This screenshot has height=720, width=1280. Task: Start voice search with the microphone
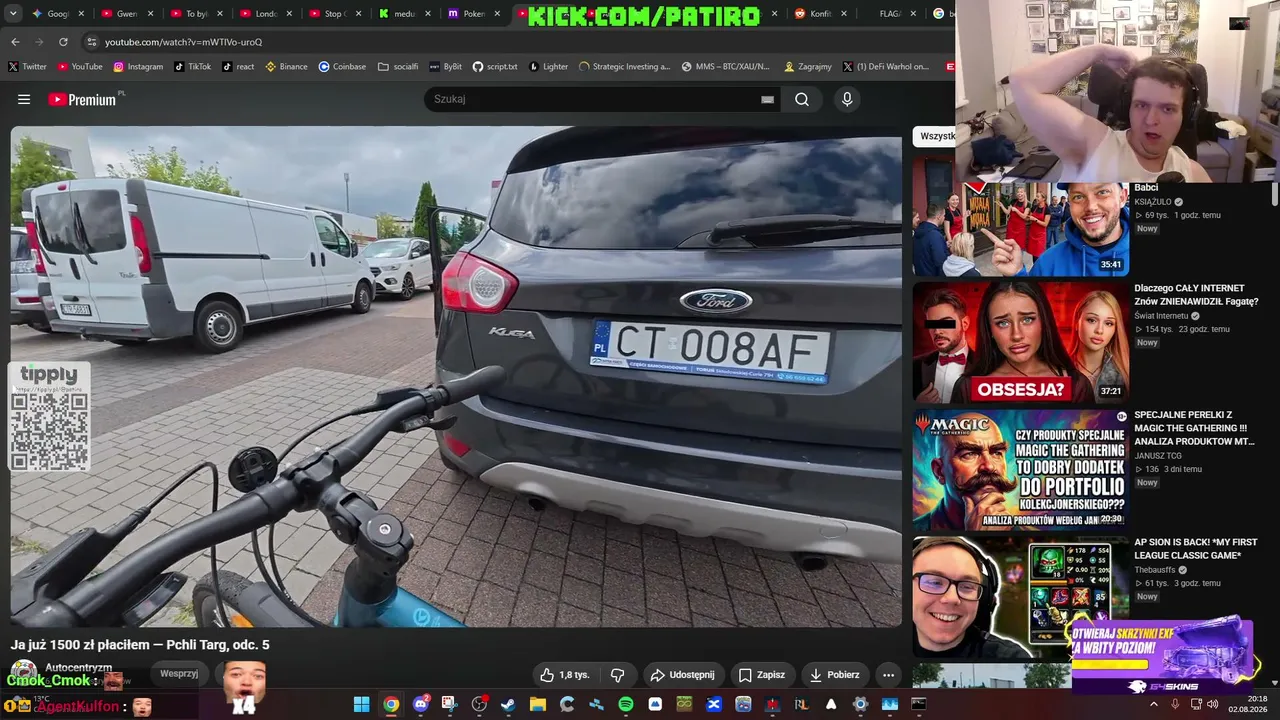point(847,99)
